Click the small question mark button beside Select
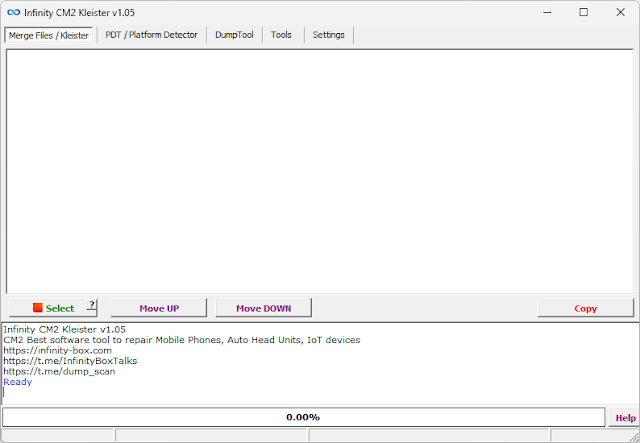The height and width of the screenshot is (443, 640). point(92,306)
